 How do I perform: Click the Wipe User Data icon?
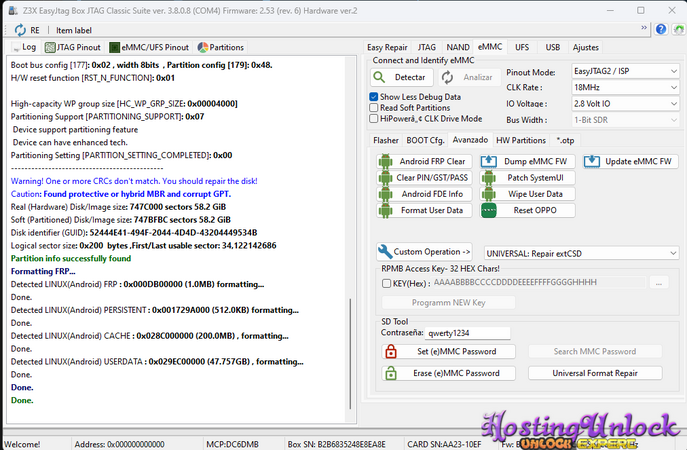click(488, 194)
